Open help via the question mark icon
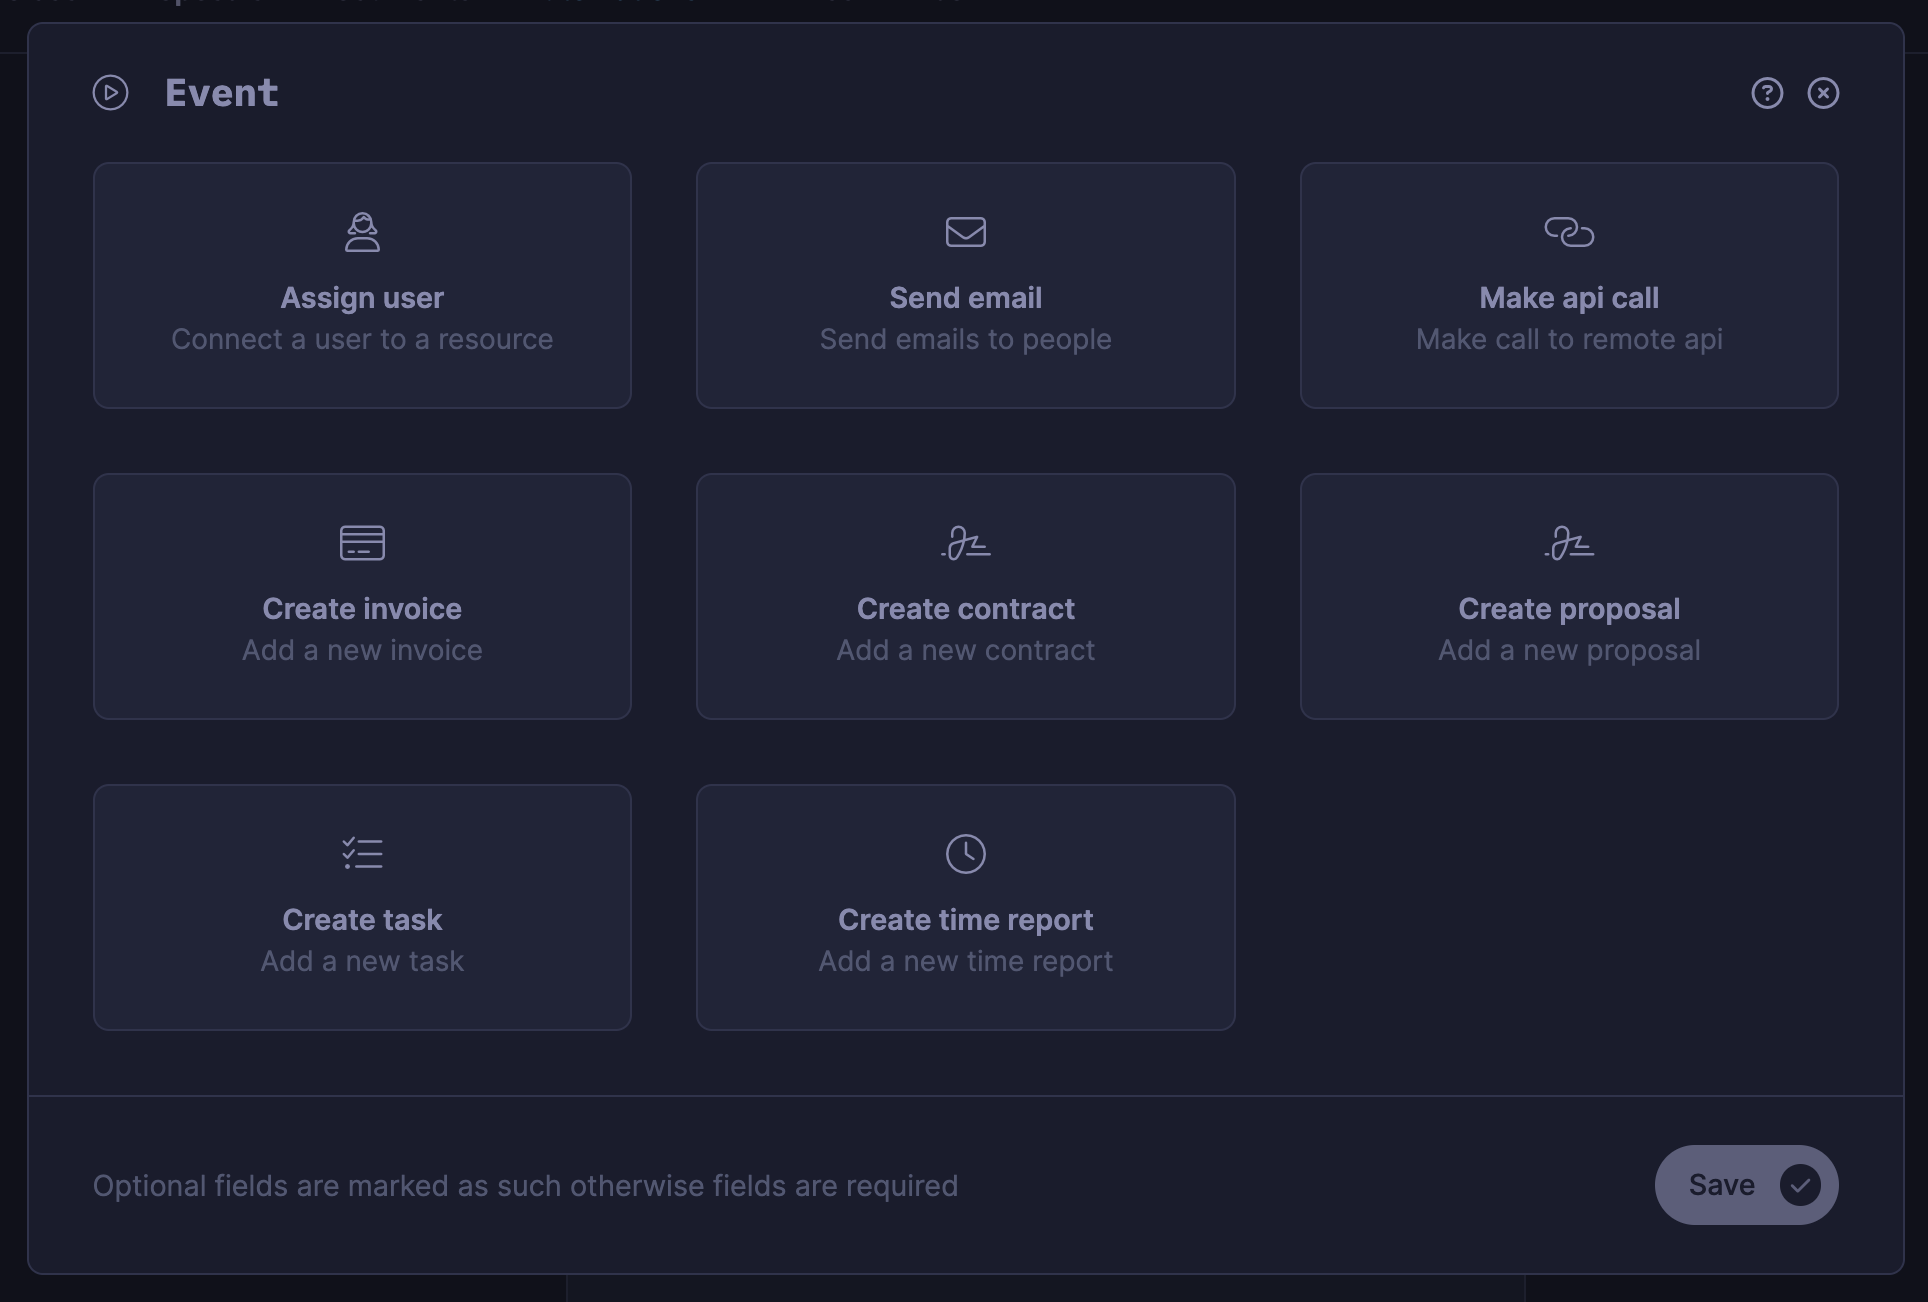 coord(1767,93)
